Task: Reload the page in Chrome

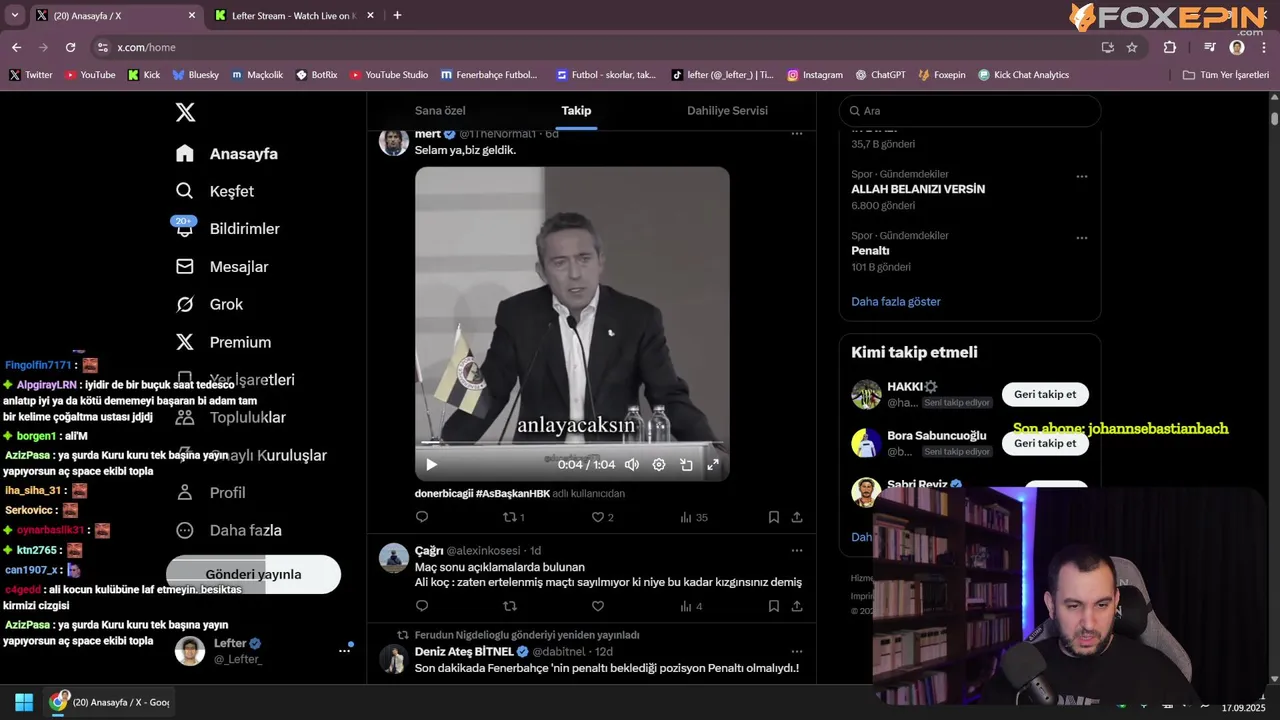Action: (70, 47)
